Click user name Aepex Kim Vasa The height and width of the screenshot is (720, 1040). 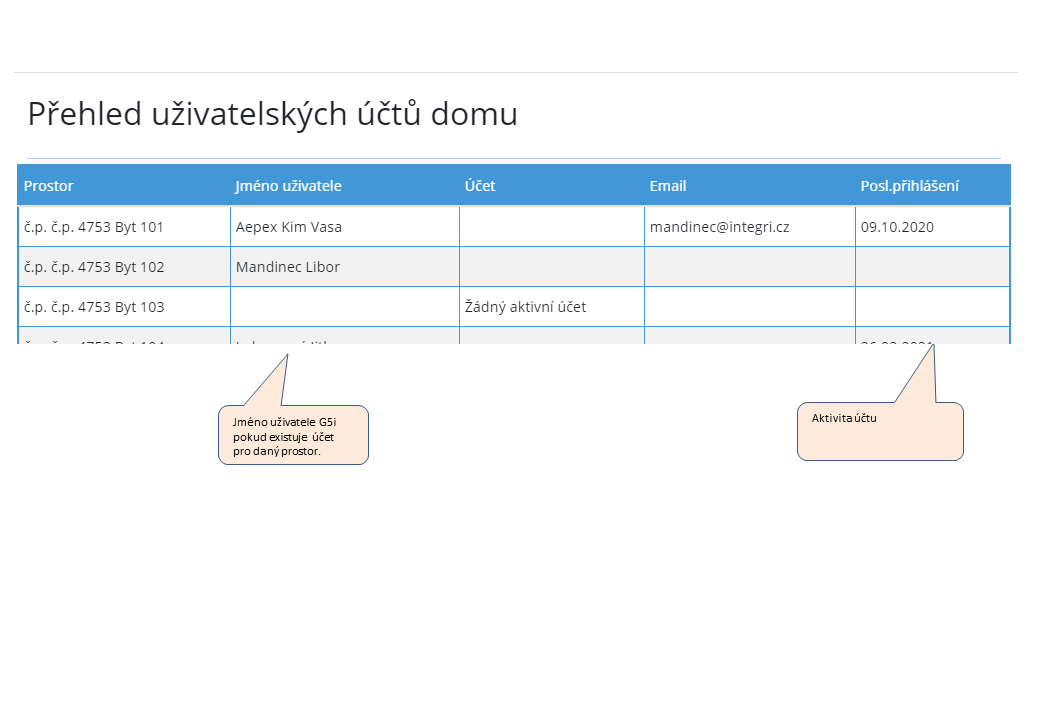[289, 227]
